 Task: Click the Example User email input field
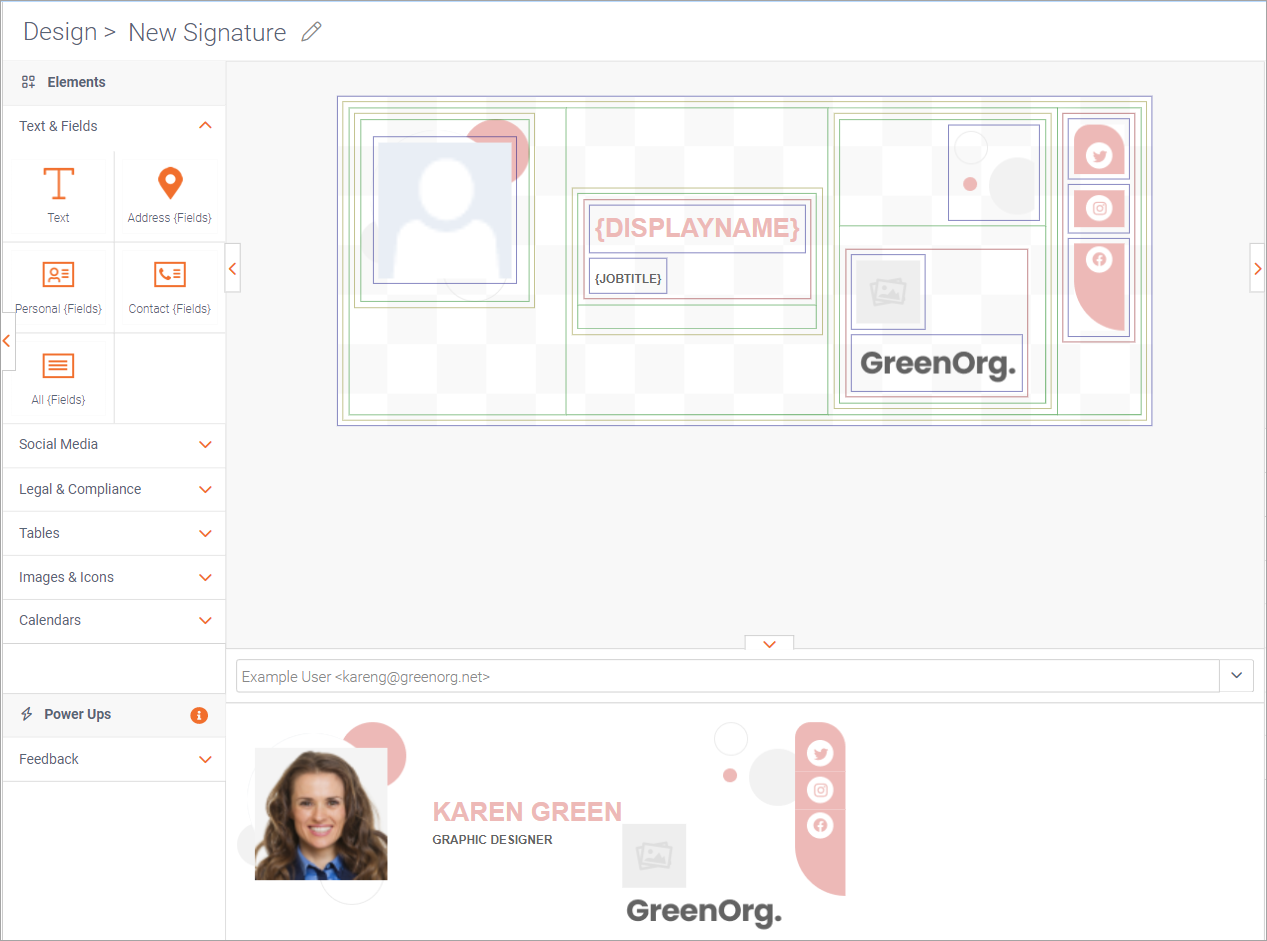(727, 677)
